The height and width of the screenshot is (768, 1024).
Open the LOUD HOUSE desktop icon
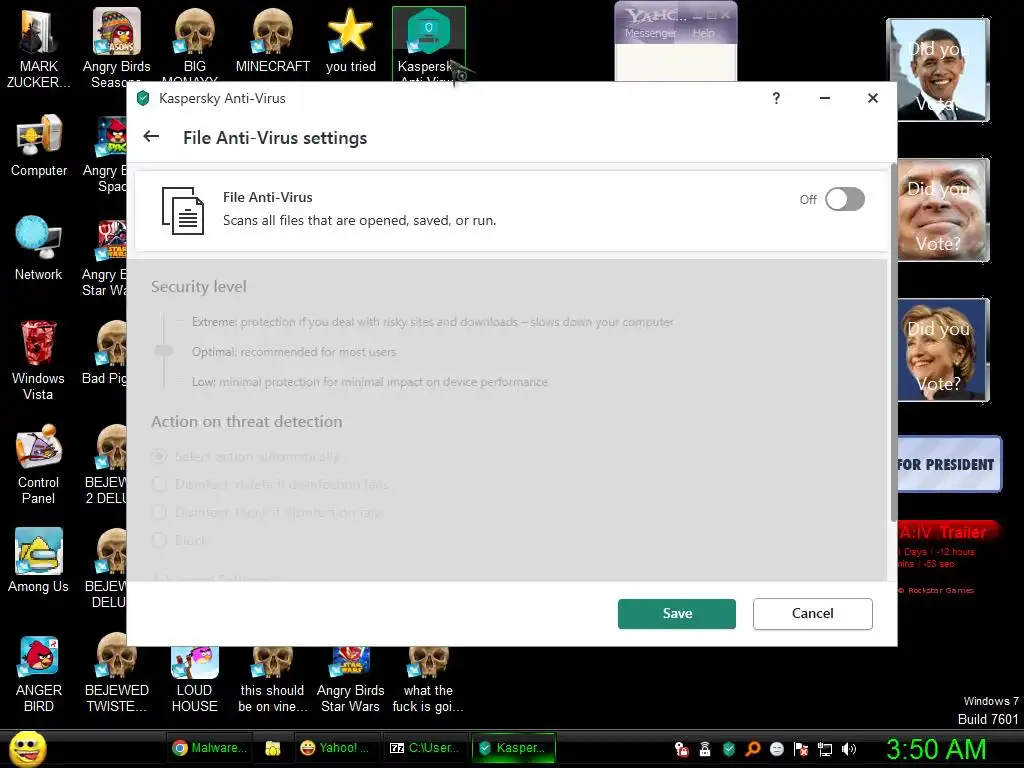(195, 679)
